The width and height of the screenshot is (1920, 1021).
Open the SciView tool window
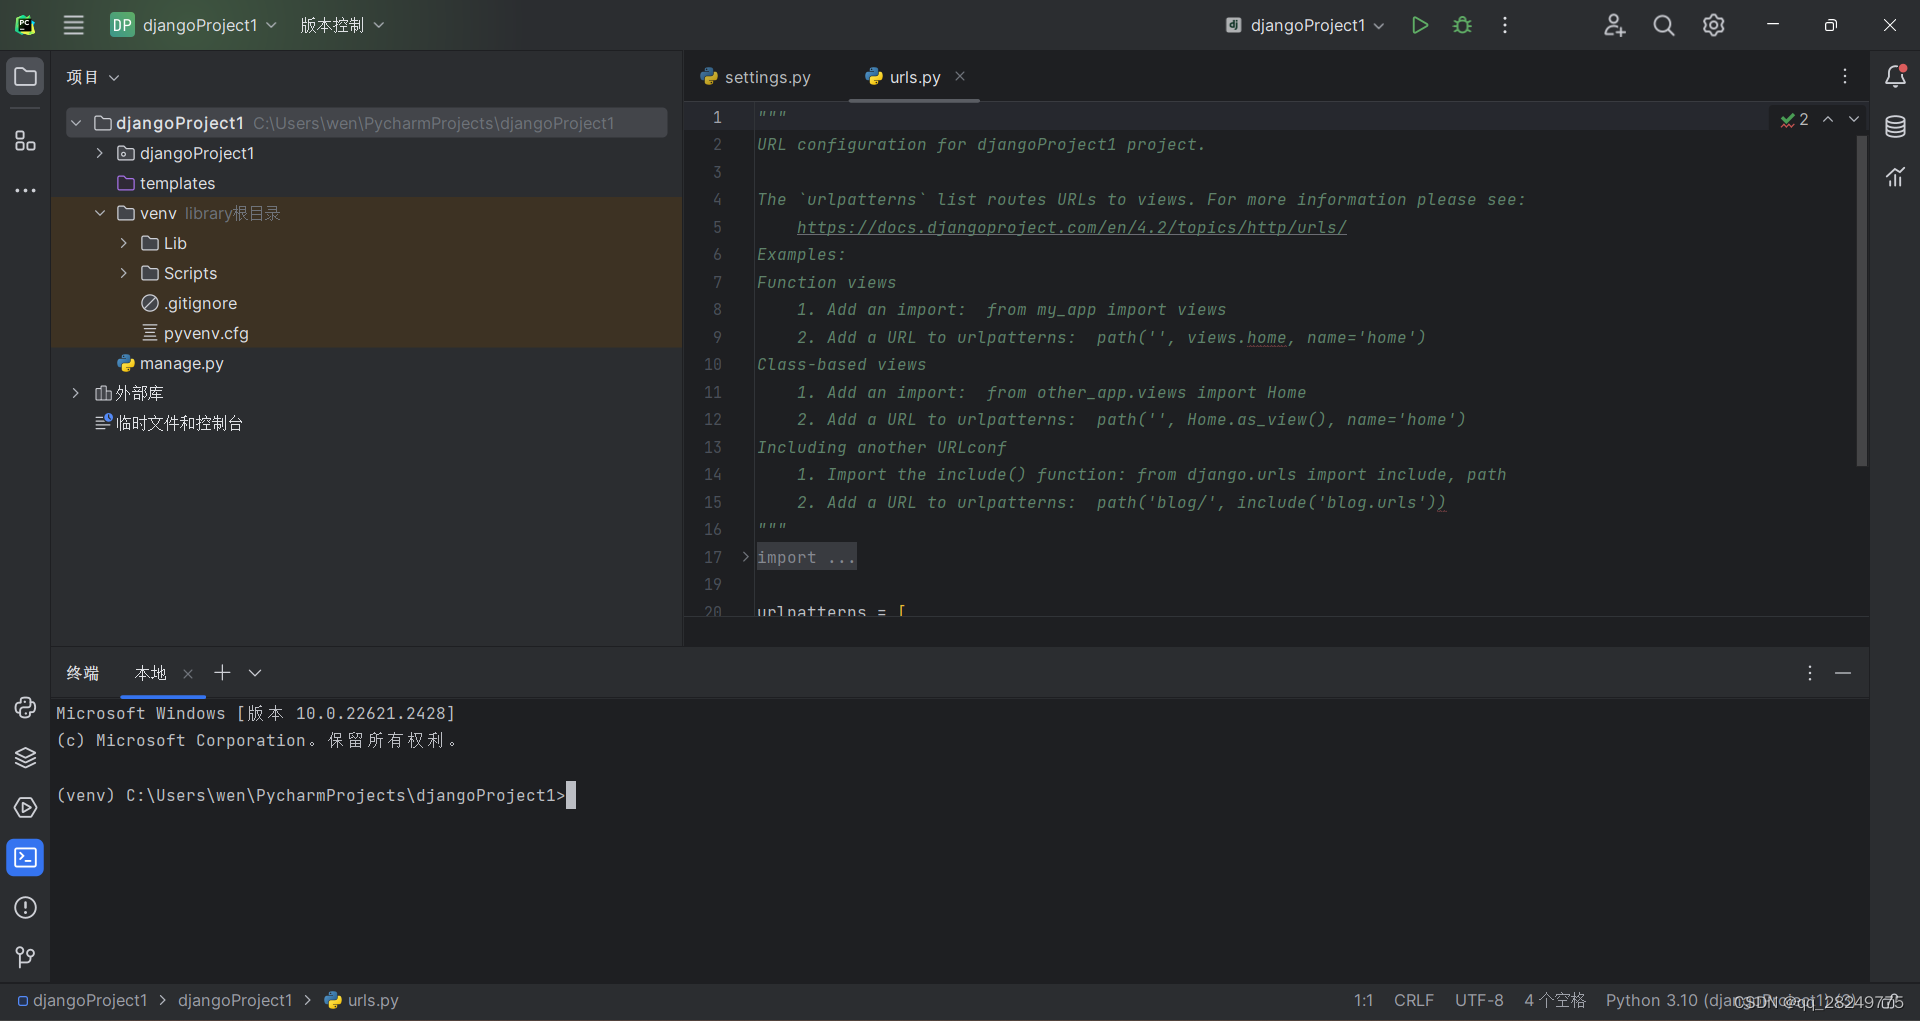click(1895, 177)
